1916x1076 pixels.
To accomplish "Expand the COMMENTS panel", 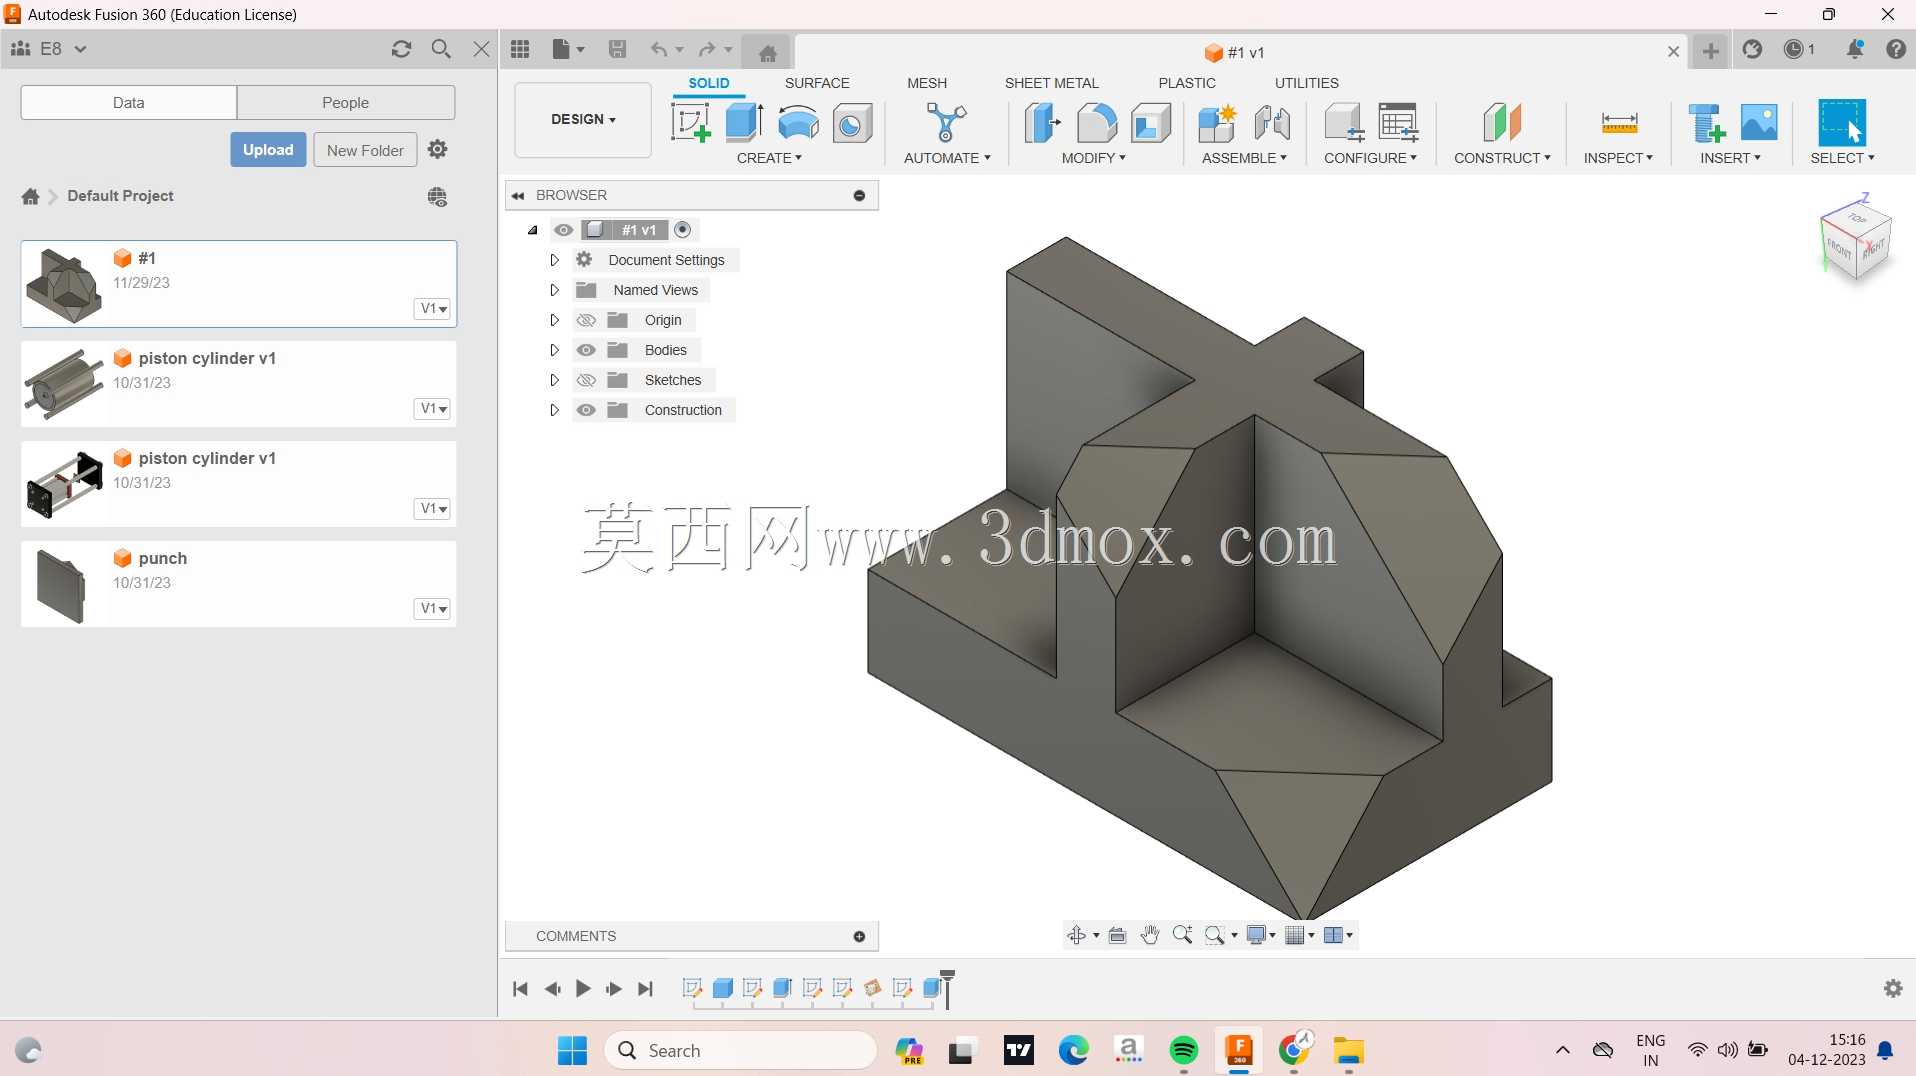I will click(859, 937).
